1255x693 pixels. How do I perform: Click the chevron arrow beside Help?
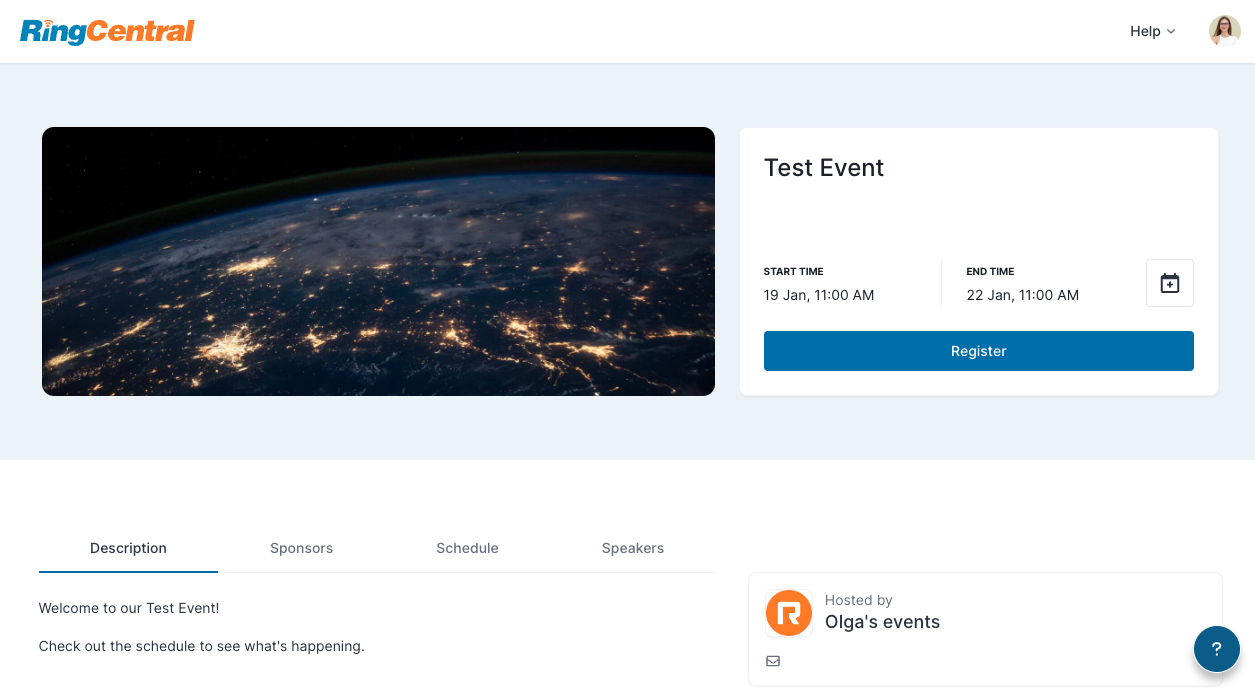coord(1171,32)
